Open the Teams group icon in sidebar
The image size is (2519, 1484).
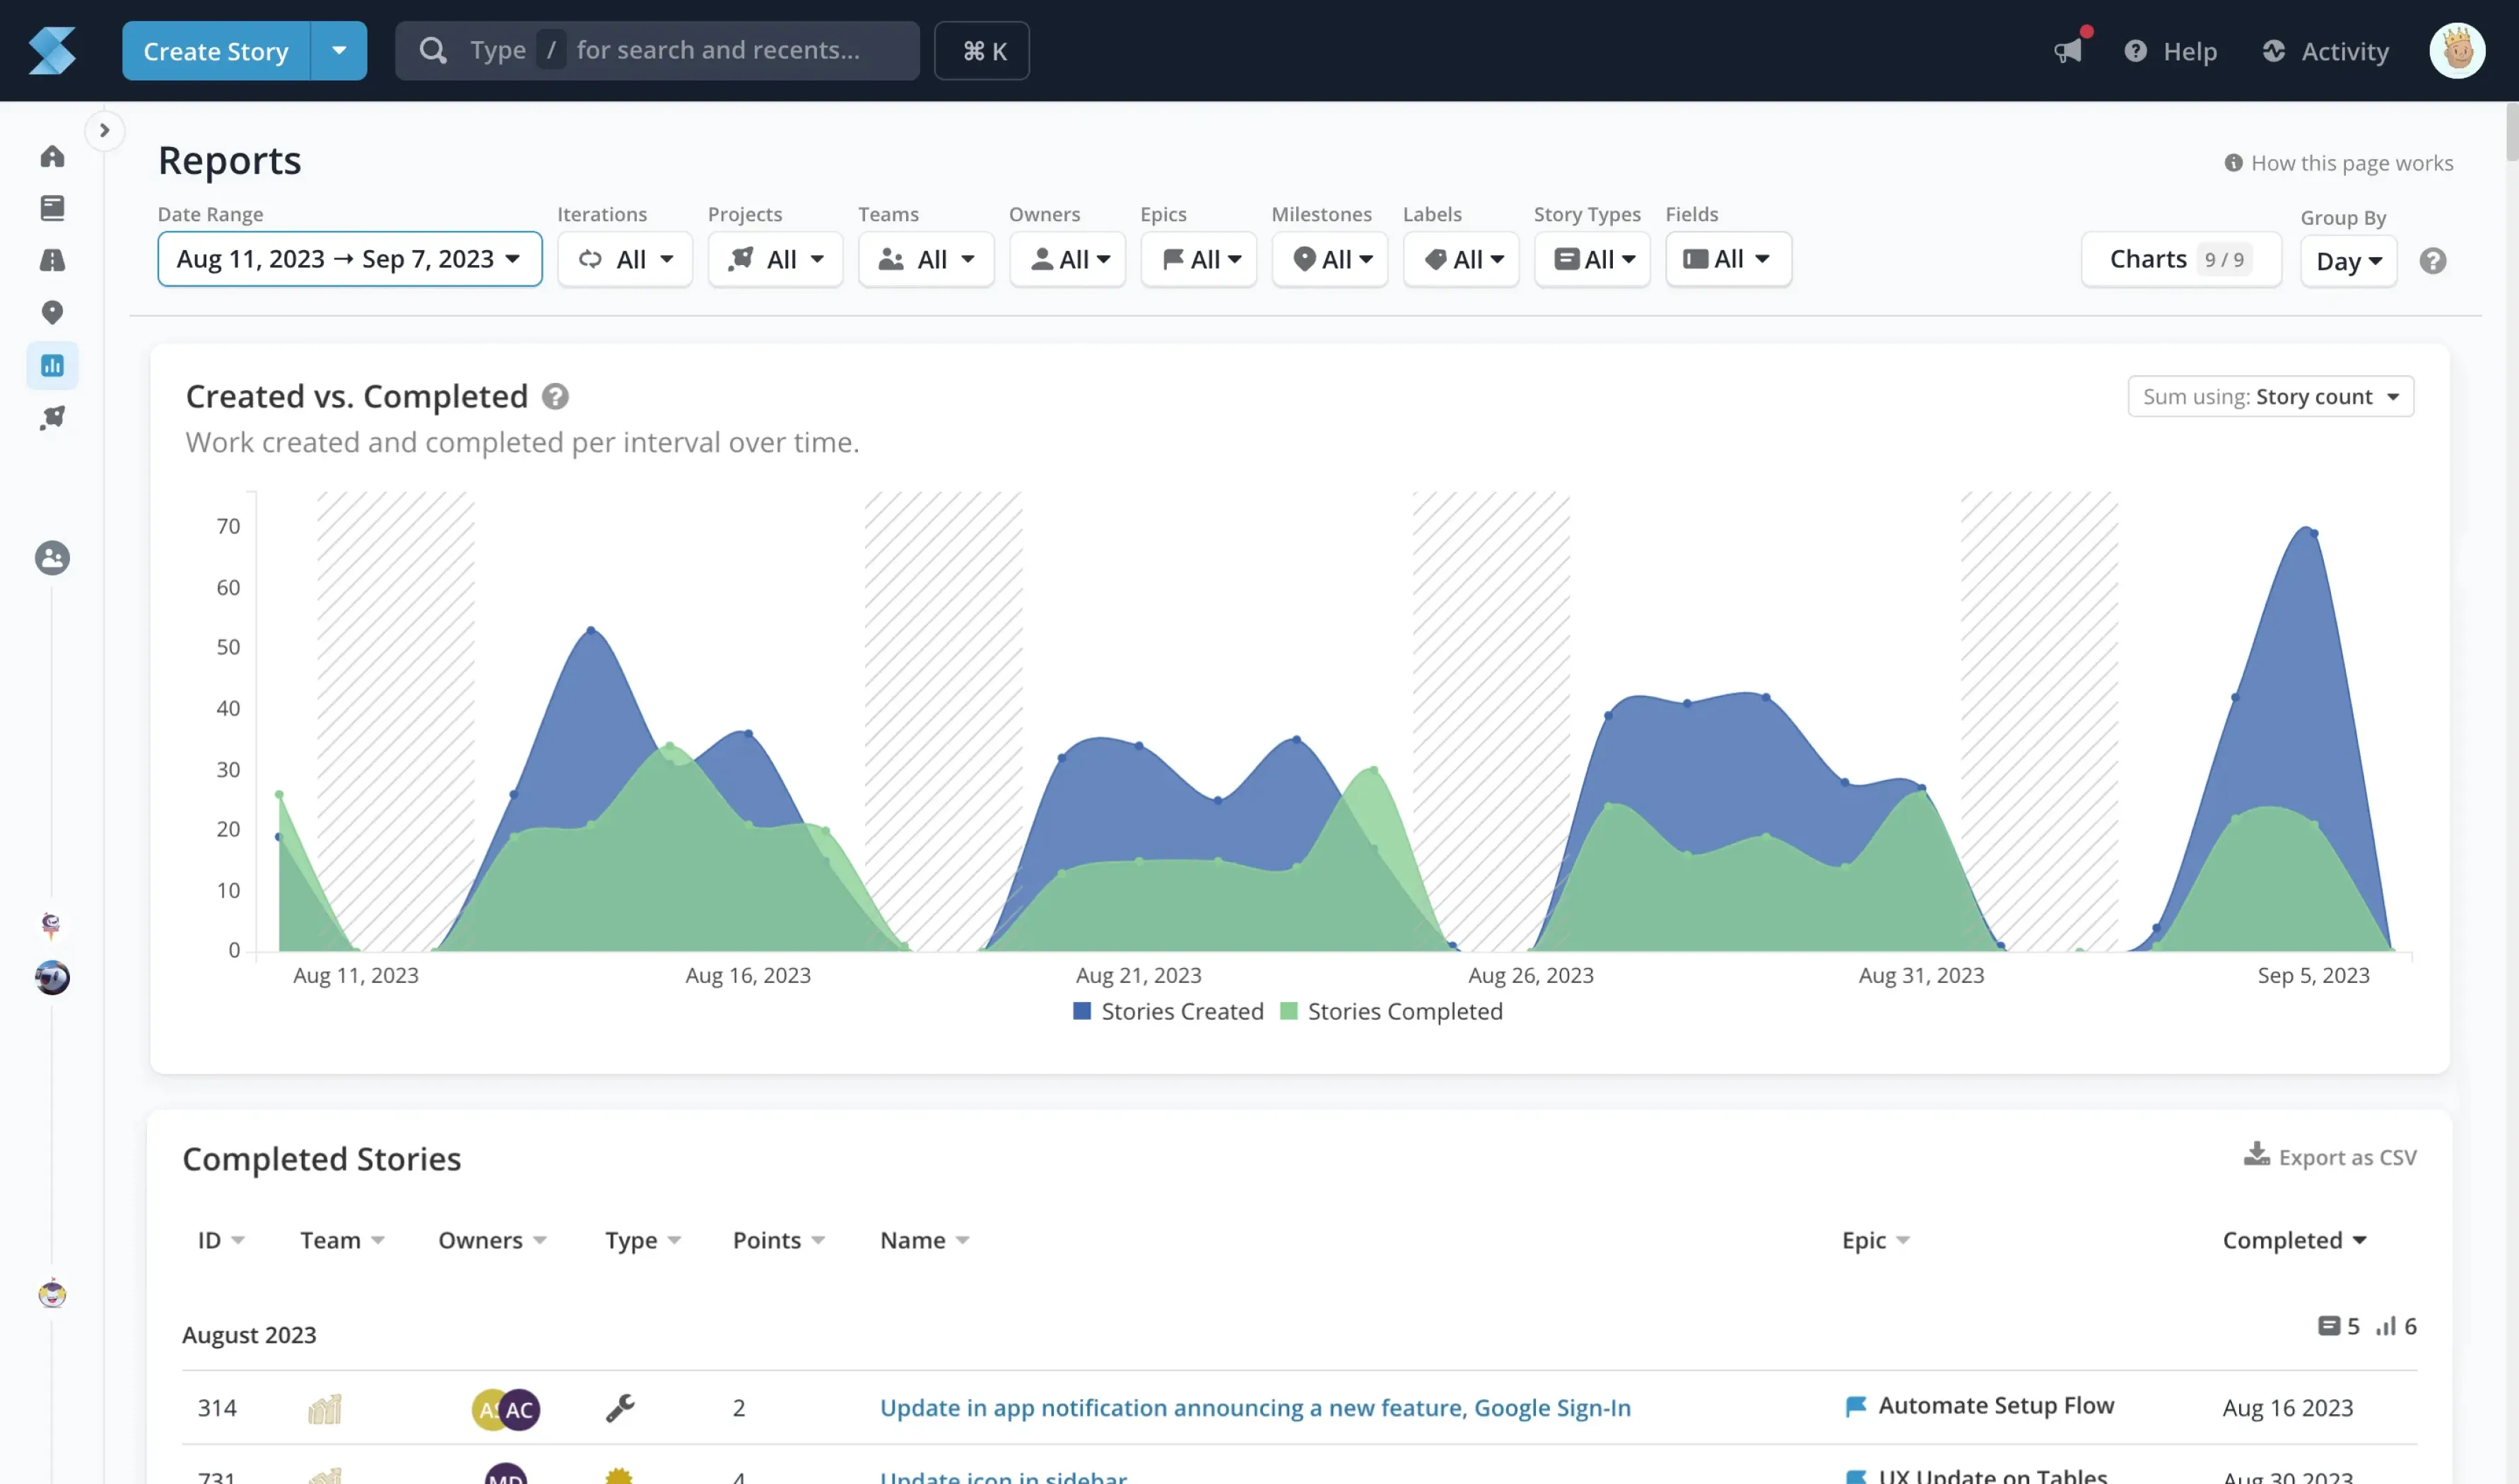[52, 558]
